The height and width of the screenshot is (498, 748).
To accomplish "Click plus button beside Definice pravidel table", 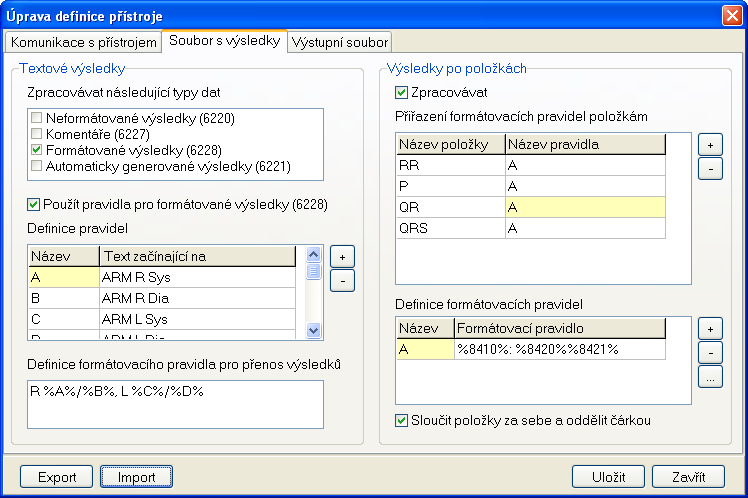I will [341, 257].
